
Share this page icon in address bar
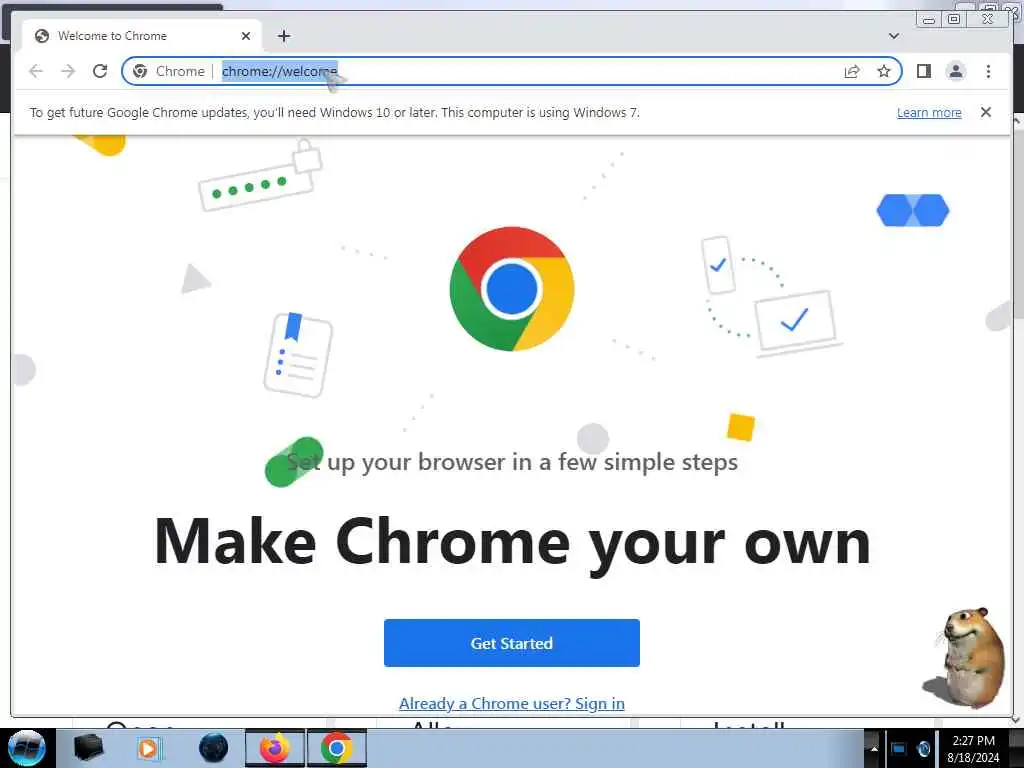tap(852, 71)
